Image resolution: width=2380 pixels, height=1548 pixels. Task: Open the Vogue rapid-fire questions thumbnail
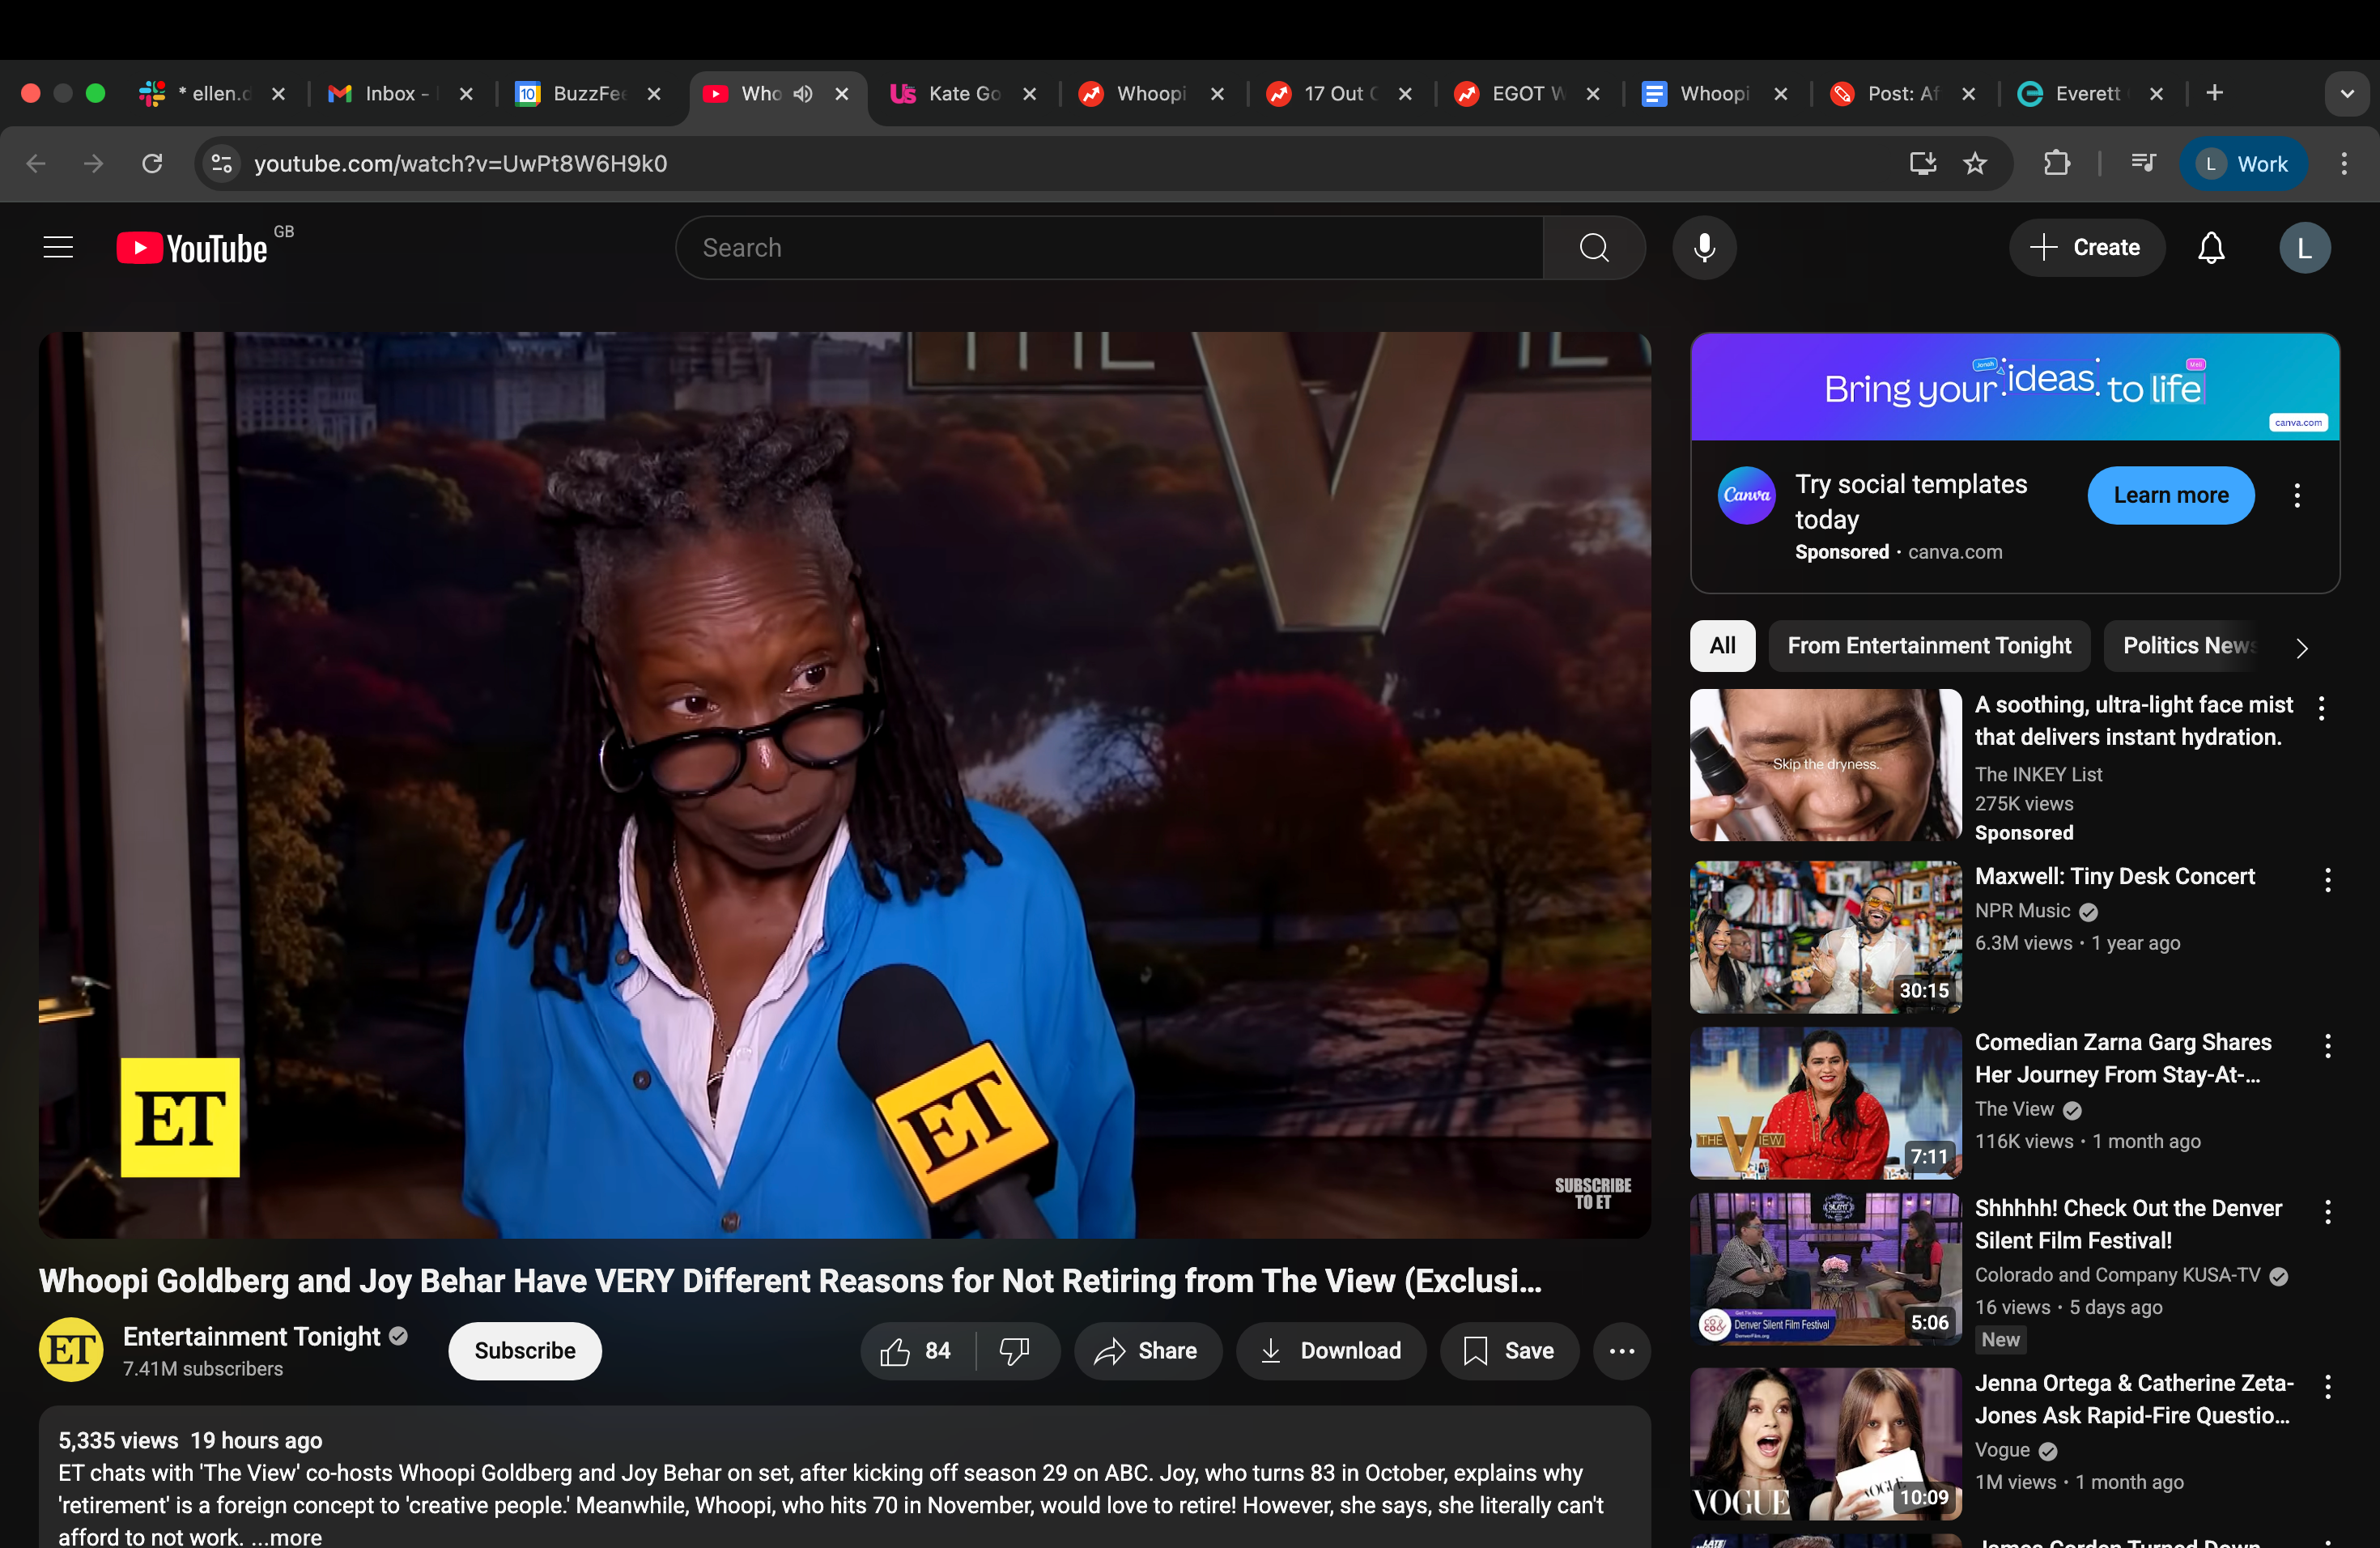(1826, 1444)
